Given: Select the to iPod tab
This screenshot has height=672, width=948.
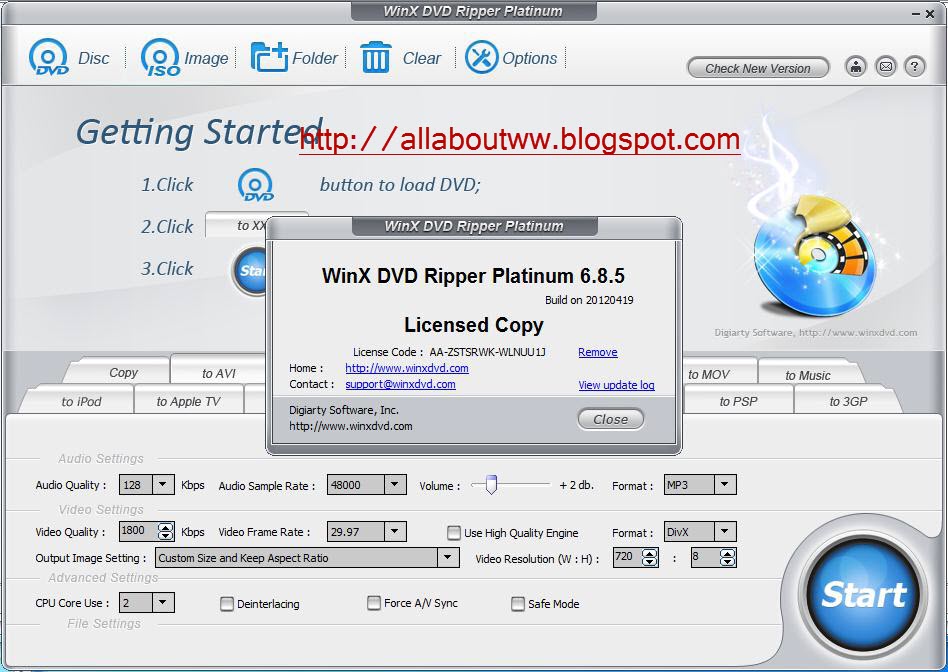Looking at the screenshot, I should pyautogui.click(x=81, y=401).
